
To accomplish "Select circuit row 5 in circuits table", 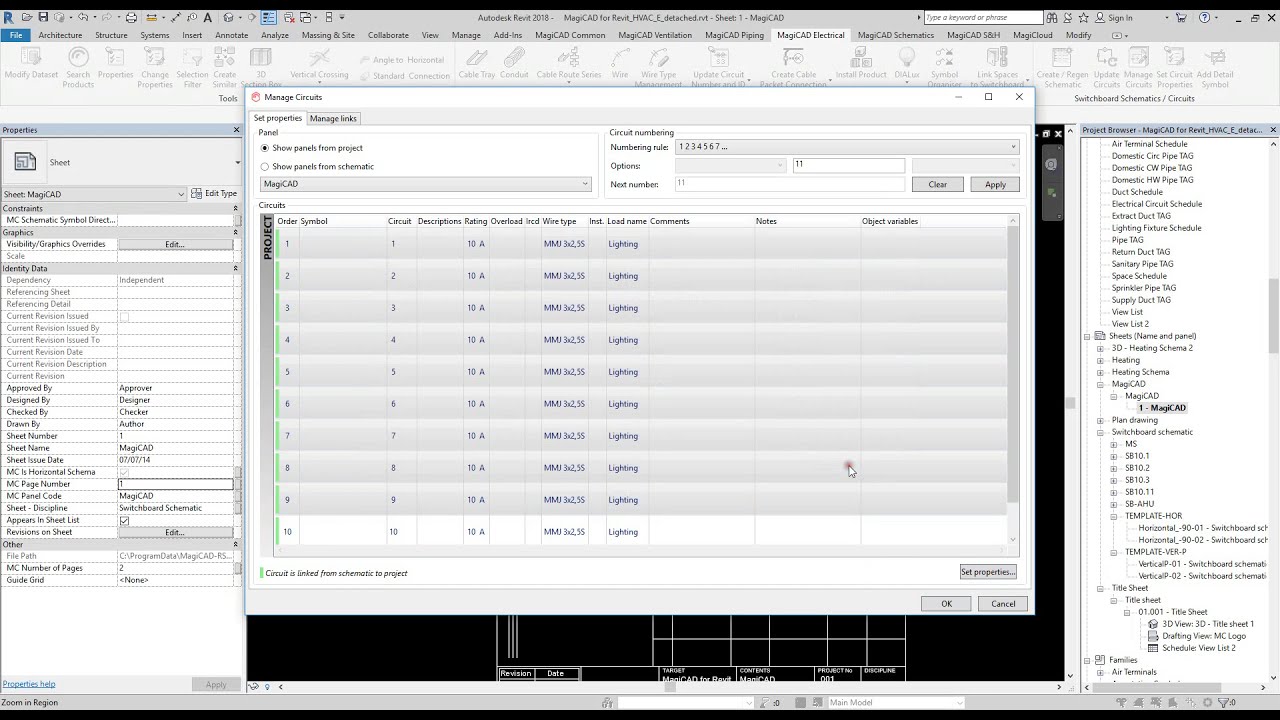I will pos(641,372).
